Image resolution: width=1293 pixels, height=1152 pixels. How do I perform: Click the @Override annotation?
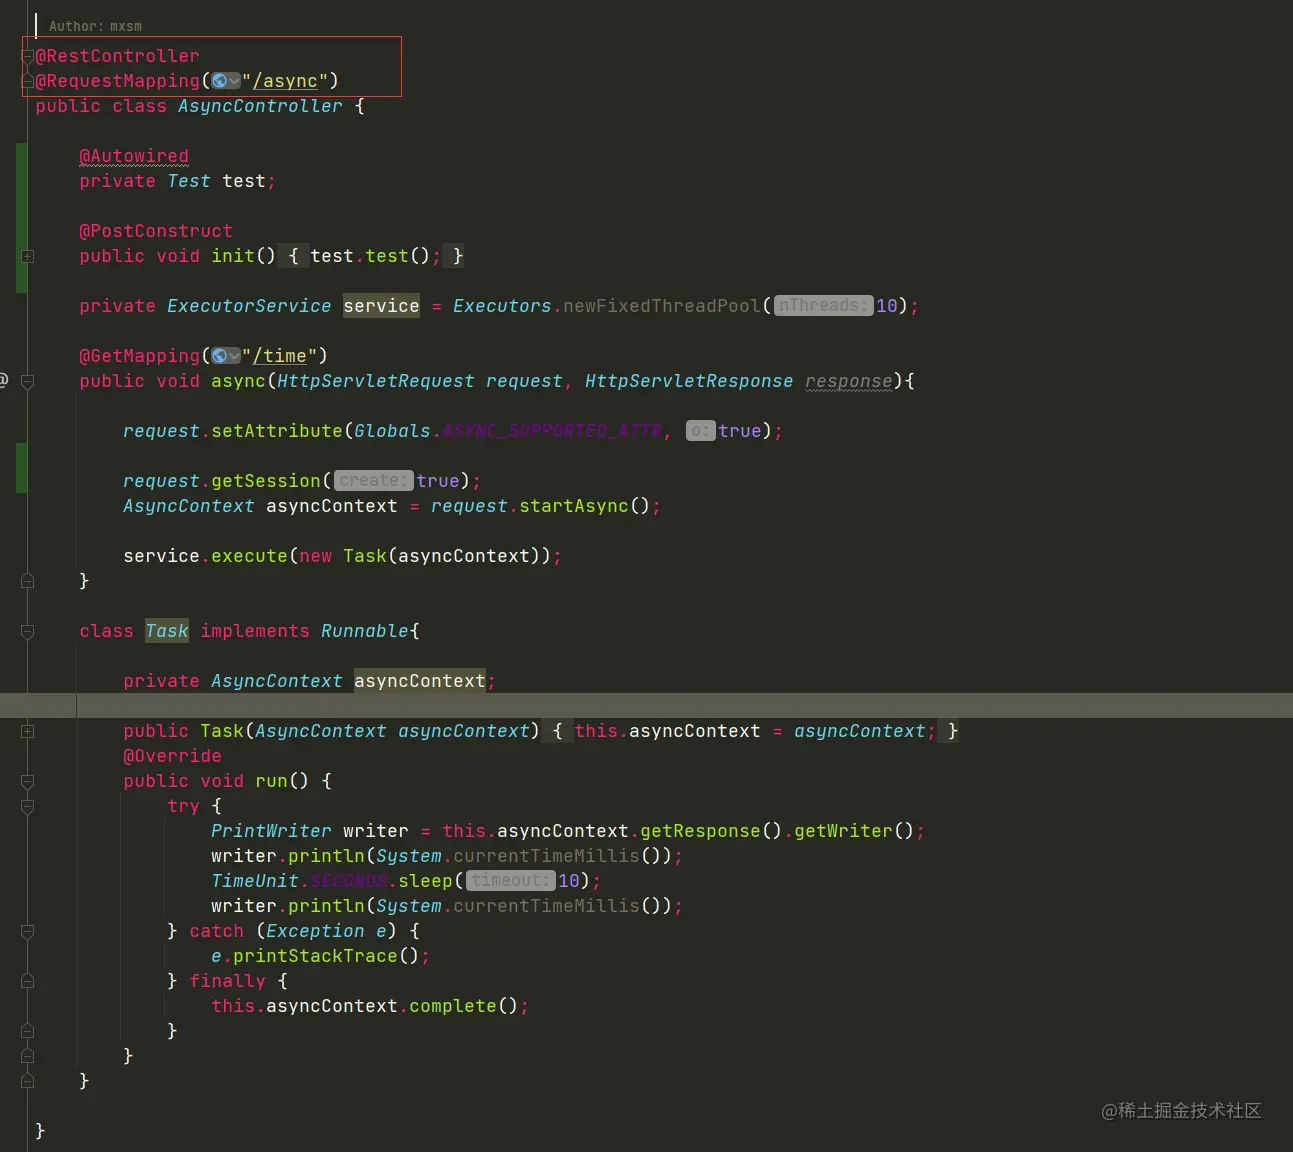click(173, 756)
